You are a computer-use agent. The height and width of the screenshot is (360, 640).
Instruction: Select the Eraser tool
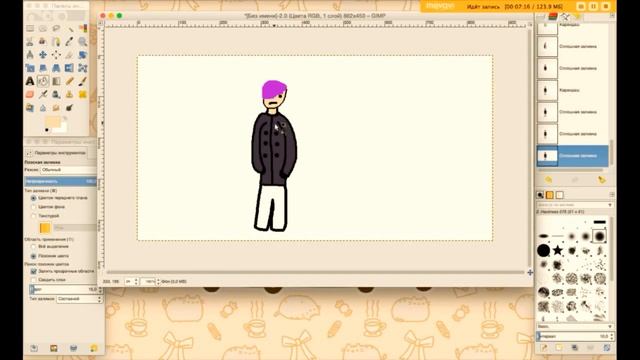[30, 94]
